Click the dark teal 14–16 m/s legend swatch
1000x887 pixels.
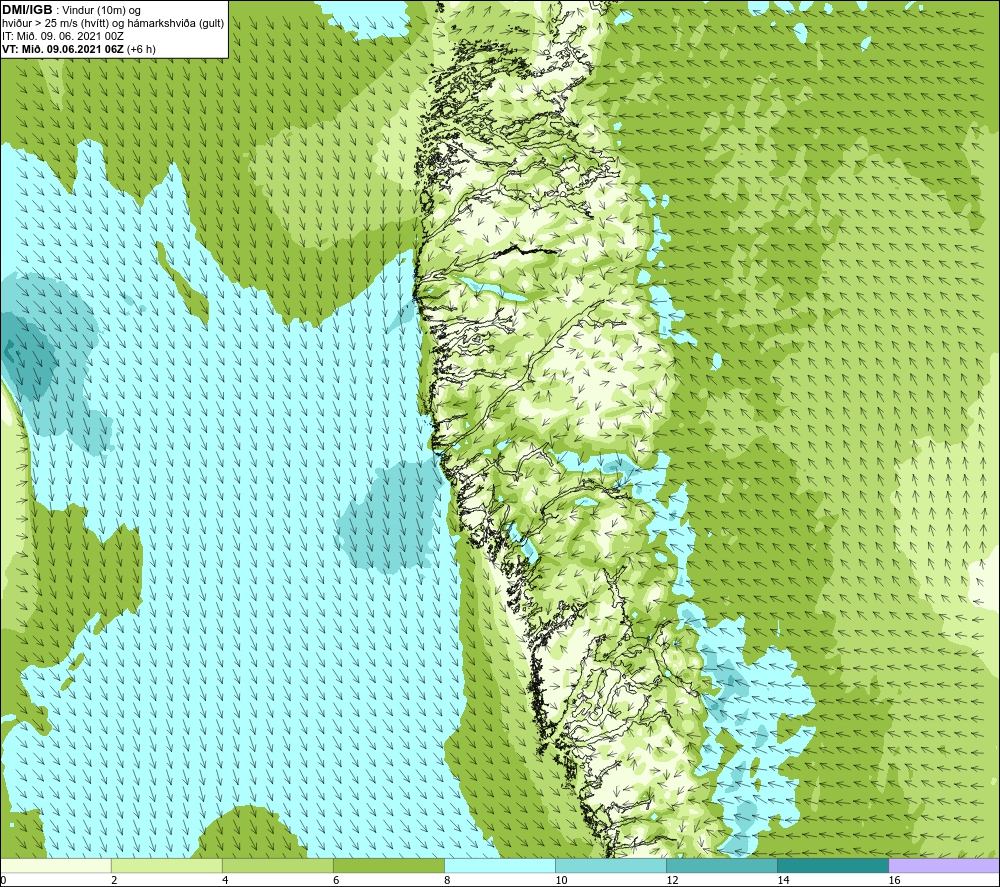pos(832,865)
